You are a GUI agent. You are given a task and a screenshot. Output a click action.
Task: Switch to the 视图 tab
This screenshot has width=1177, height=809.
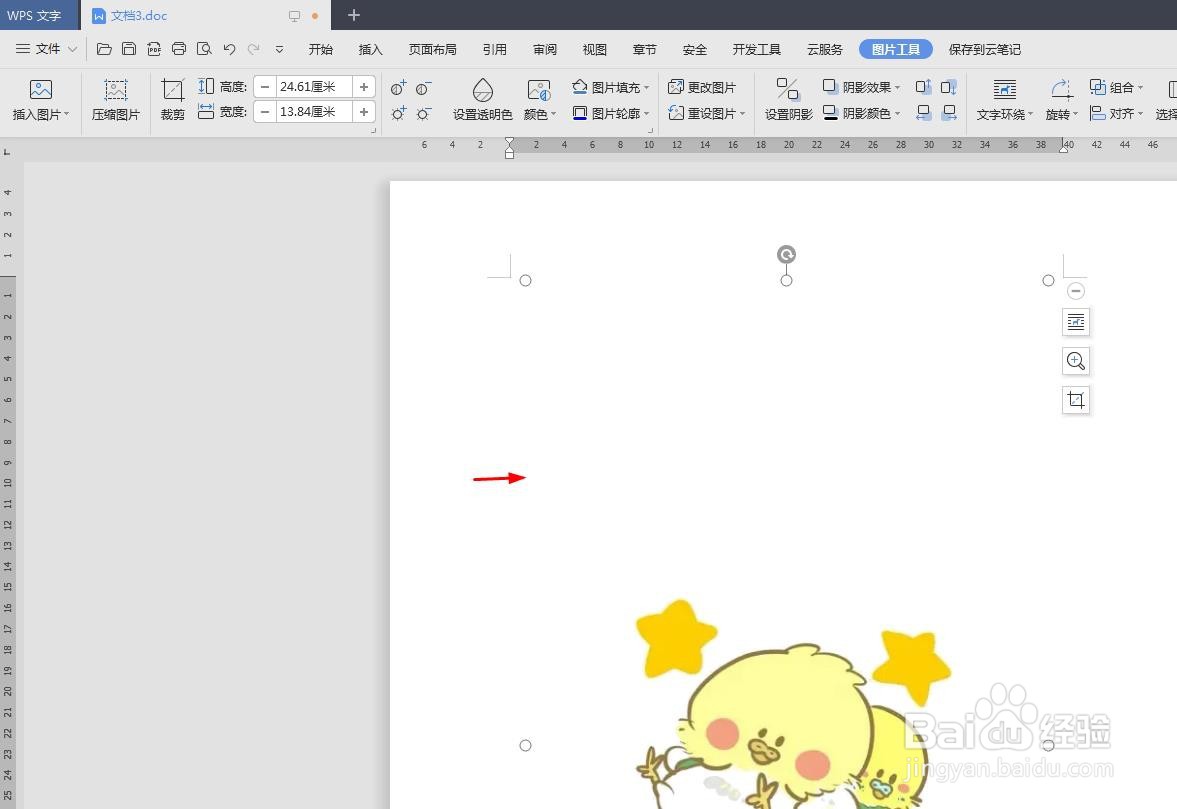(x=595, y=50)
